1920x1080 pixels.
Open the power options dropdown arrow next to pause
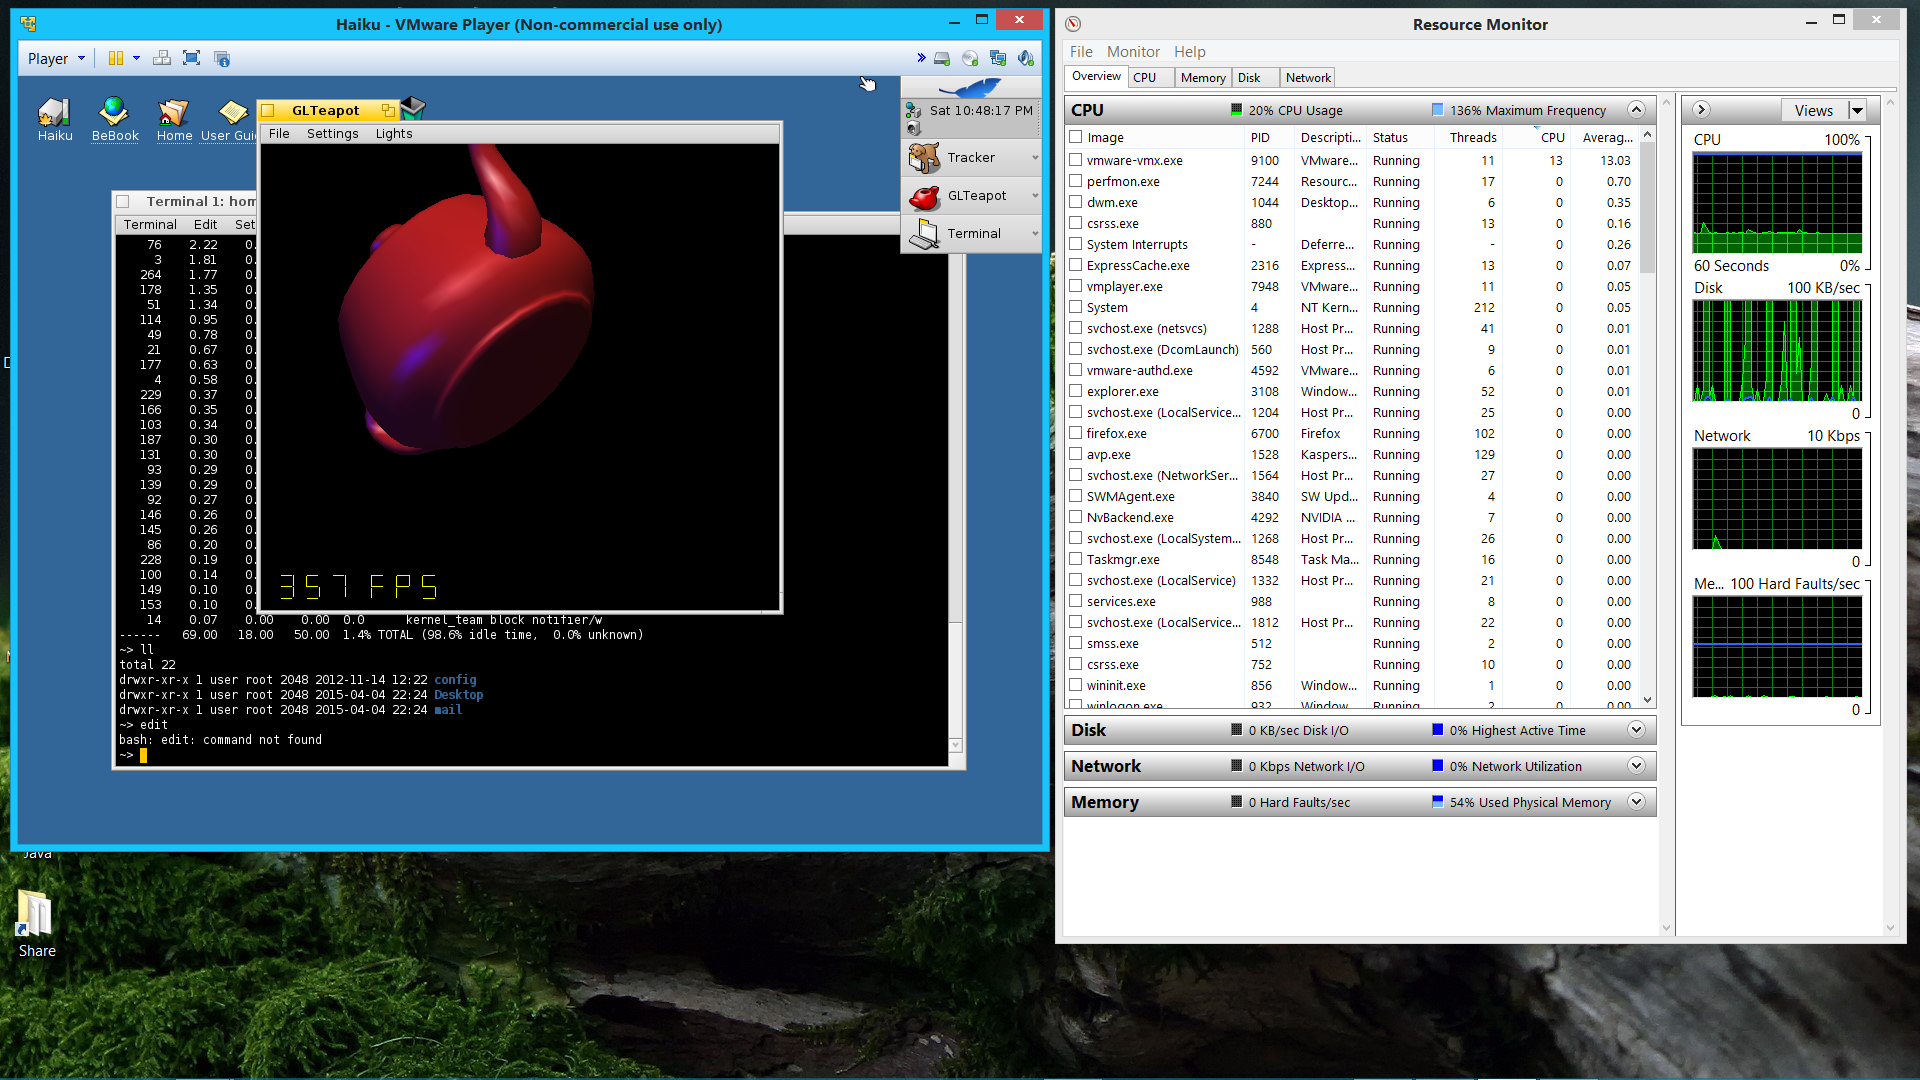coord(136,58)
